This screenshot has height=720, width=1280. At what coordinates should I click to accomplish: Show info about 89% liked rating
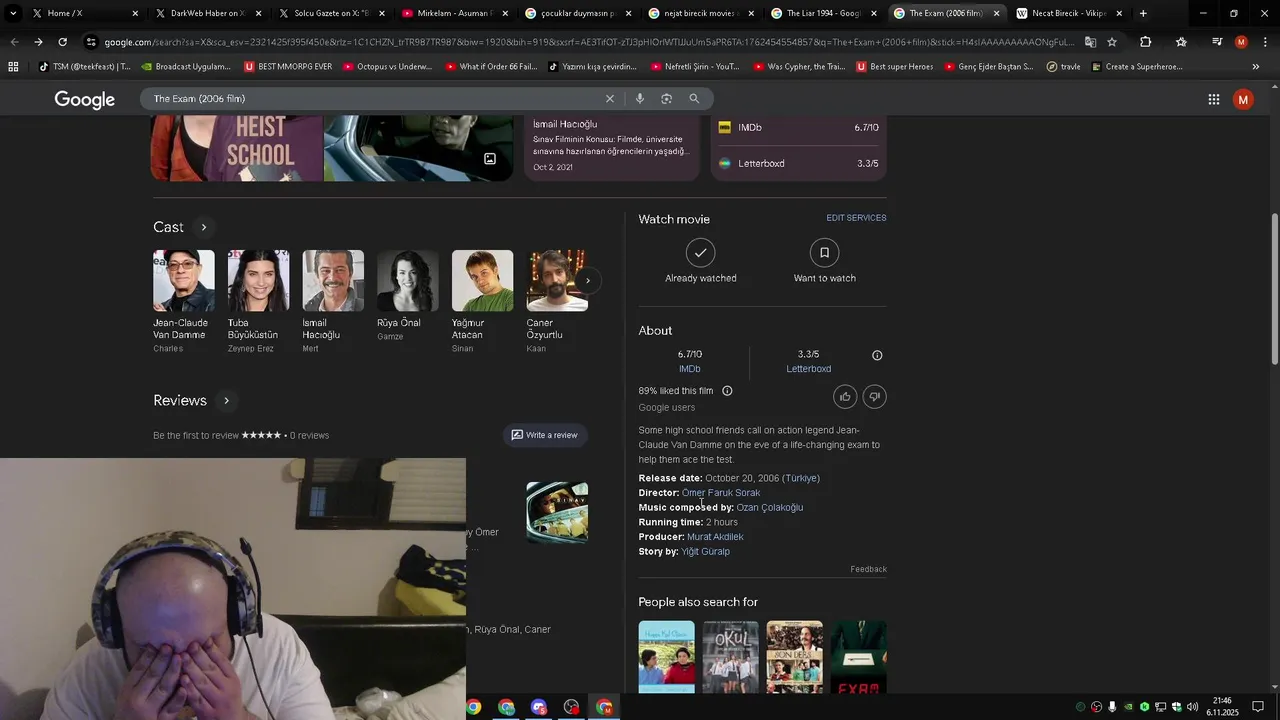tap(727, 391)
